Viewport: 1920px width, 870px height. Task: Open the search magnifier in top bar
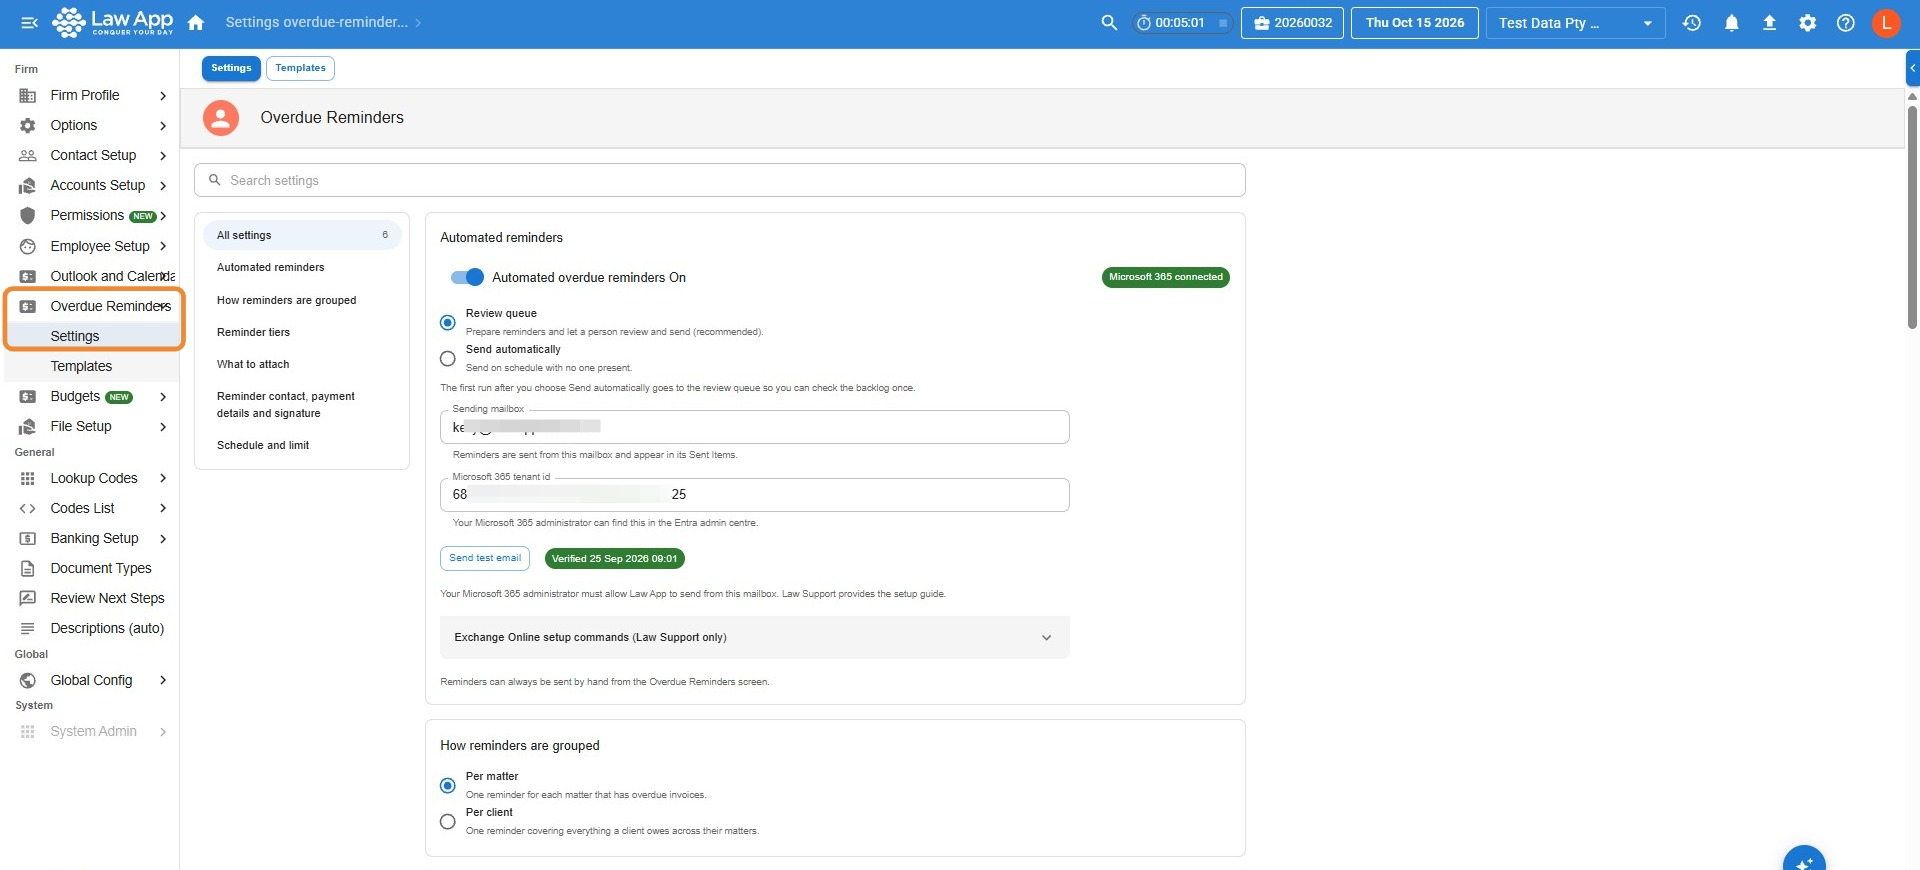coord(1109,23)
